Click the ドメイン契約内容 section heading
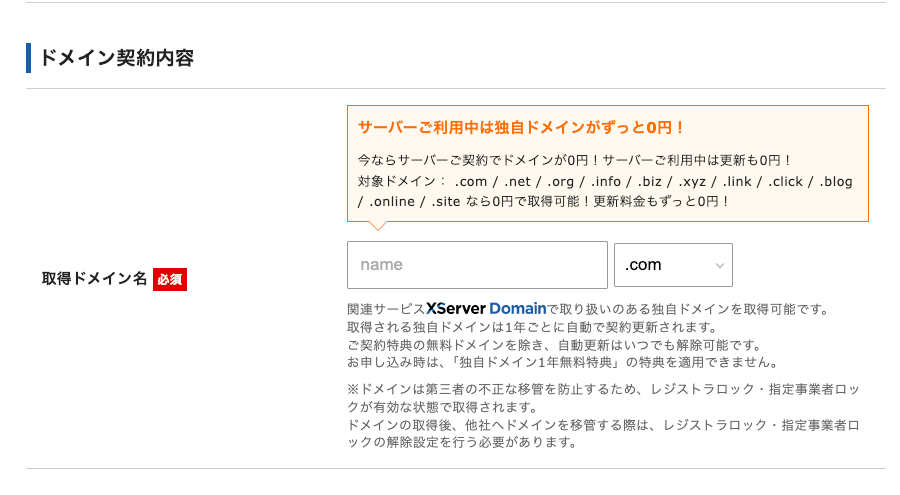The image size is (900, 495). tap(116, 58)
